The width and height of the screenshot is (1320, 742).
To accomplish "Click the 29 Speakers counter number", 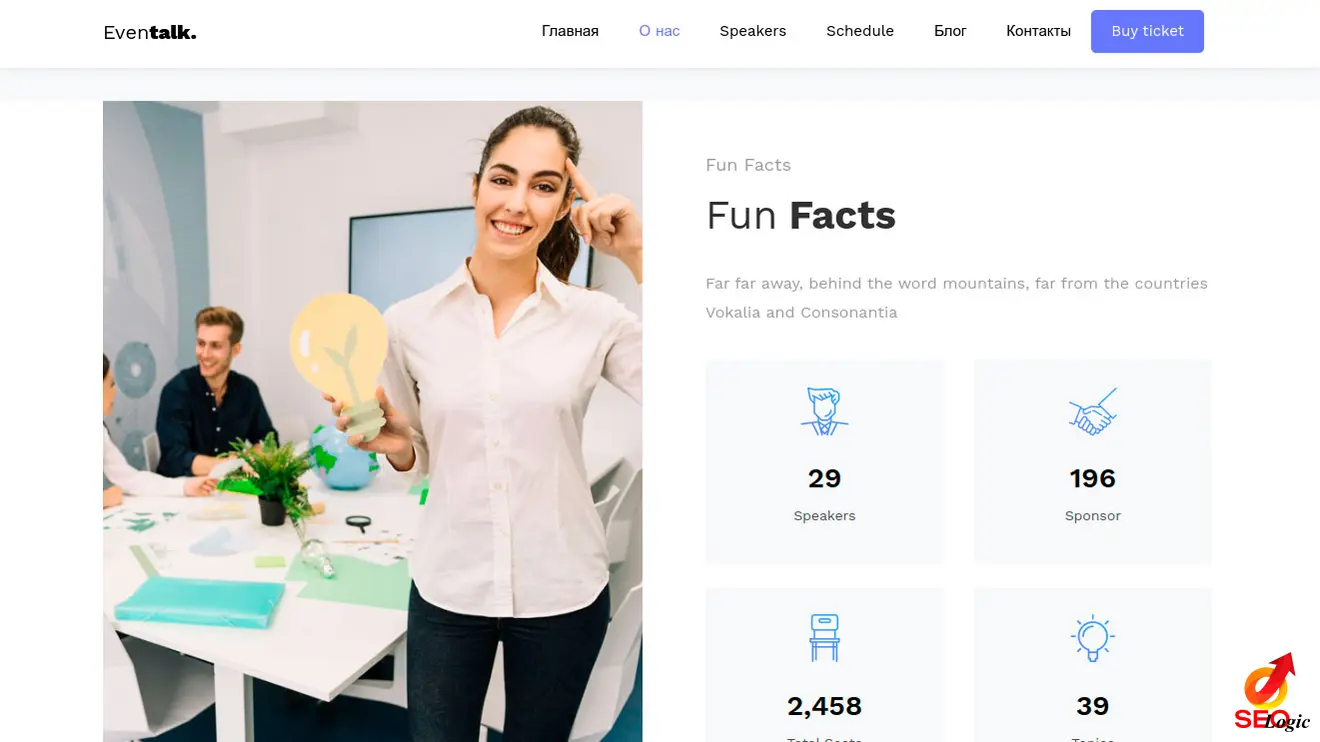I will (x=824, y=479).
